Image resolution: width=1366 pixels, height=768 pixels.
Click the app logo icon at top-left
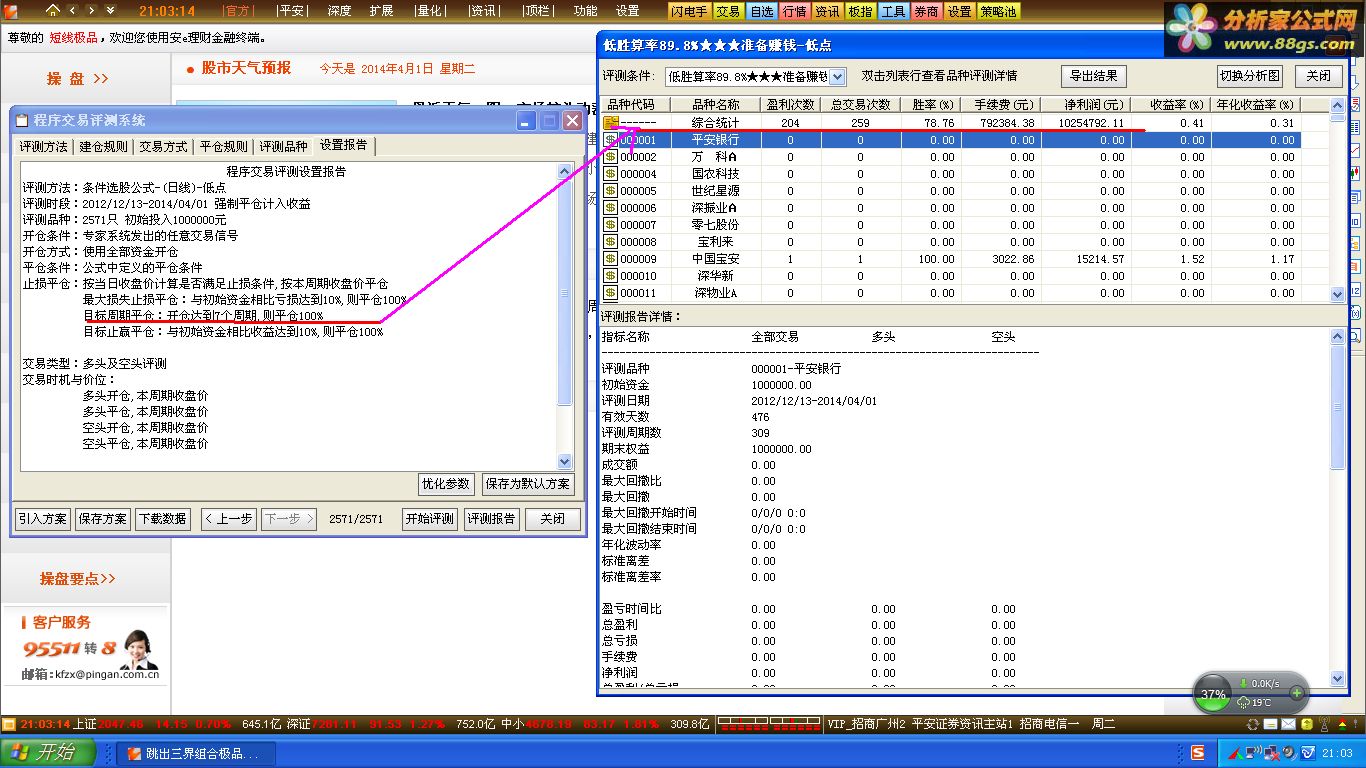tap(11, 11)
